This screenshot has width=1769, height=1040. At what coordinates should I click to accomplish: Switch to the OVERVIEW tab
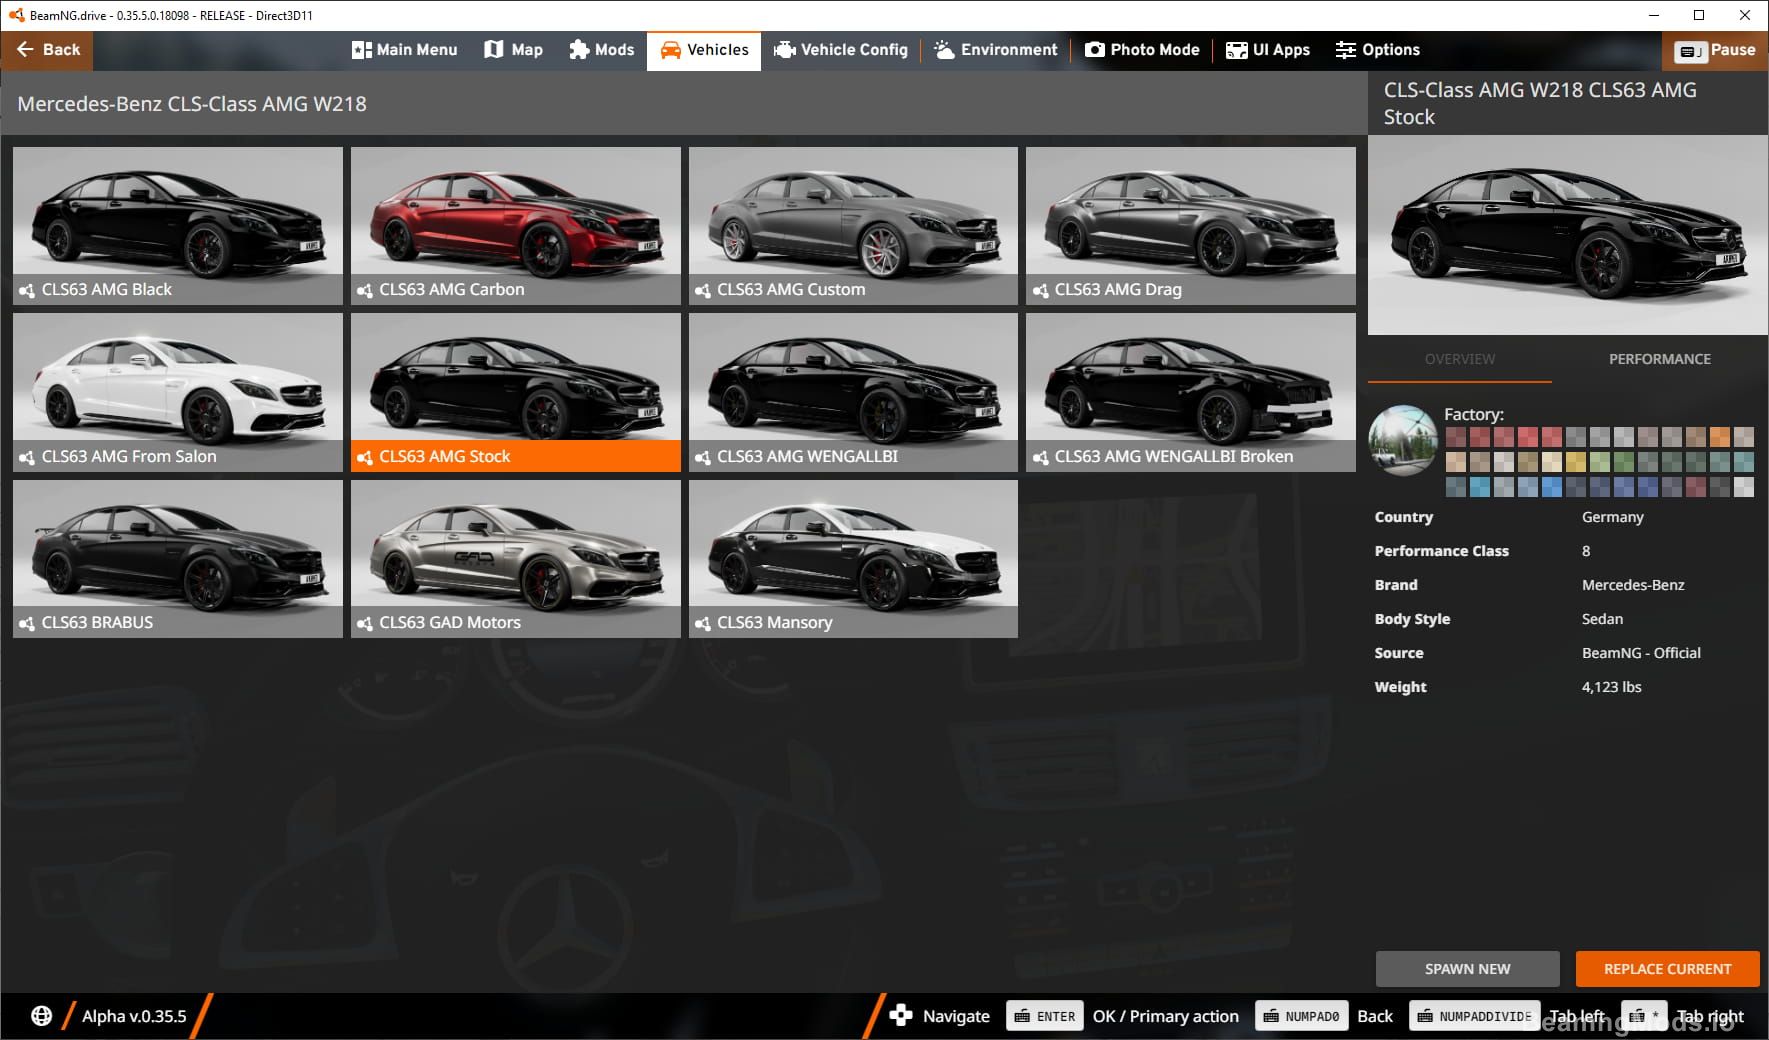(1460, 359)
